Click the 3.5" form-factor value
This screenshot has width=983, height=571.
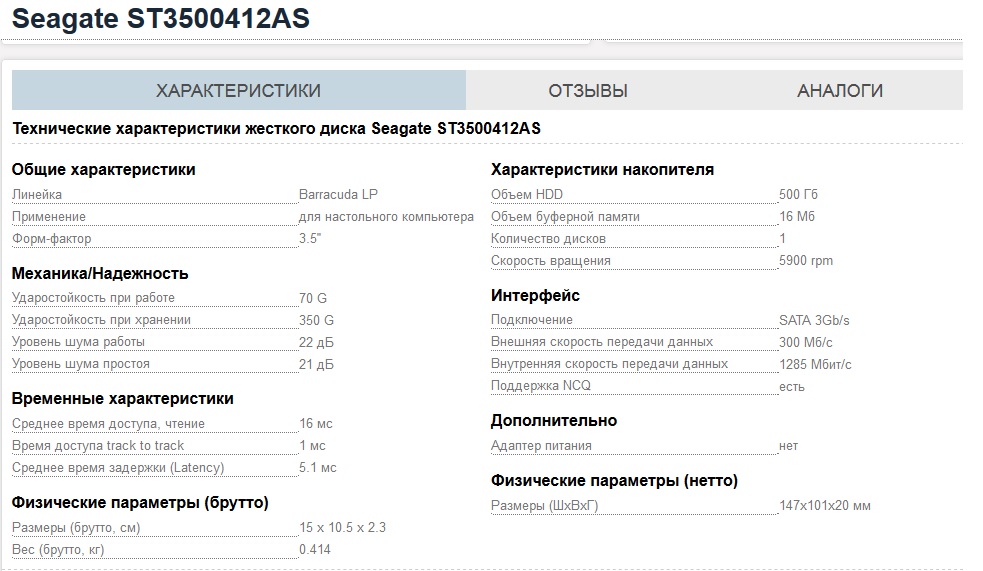click(310, 239)
